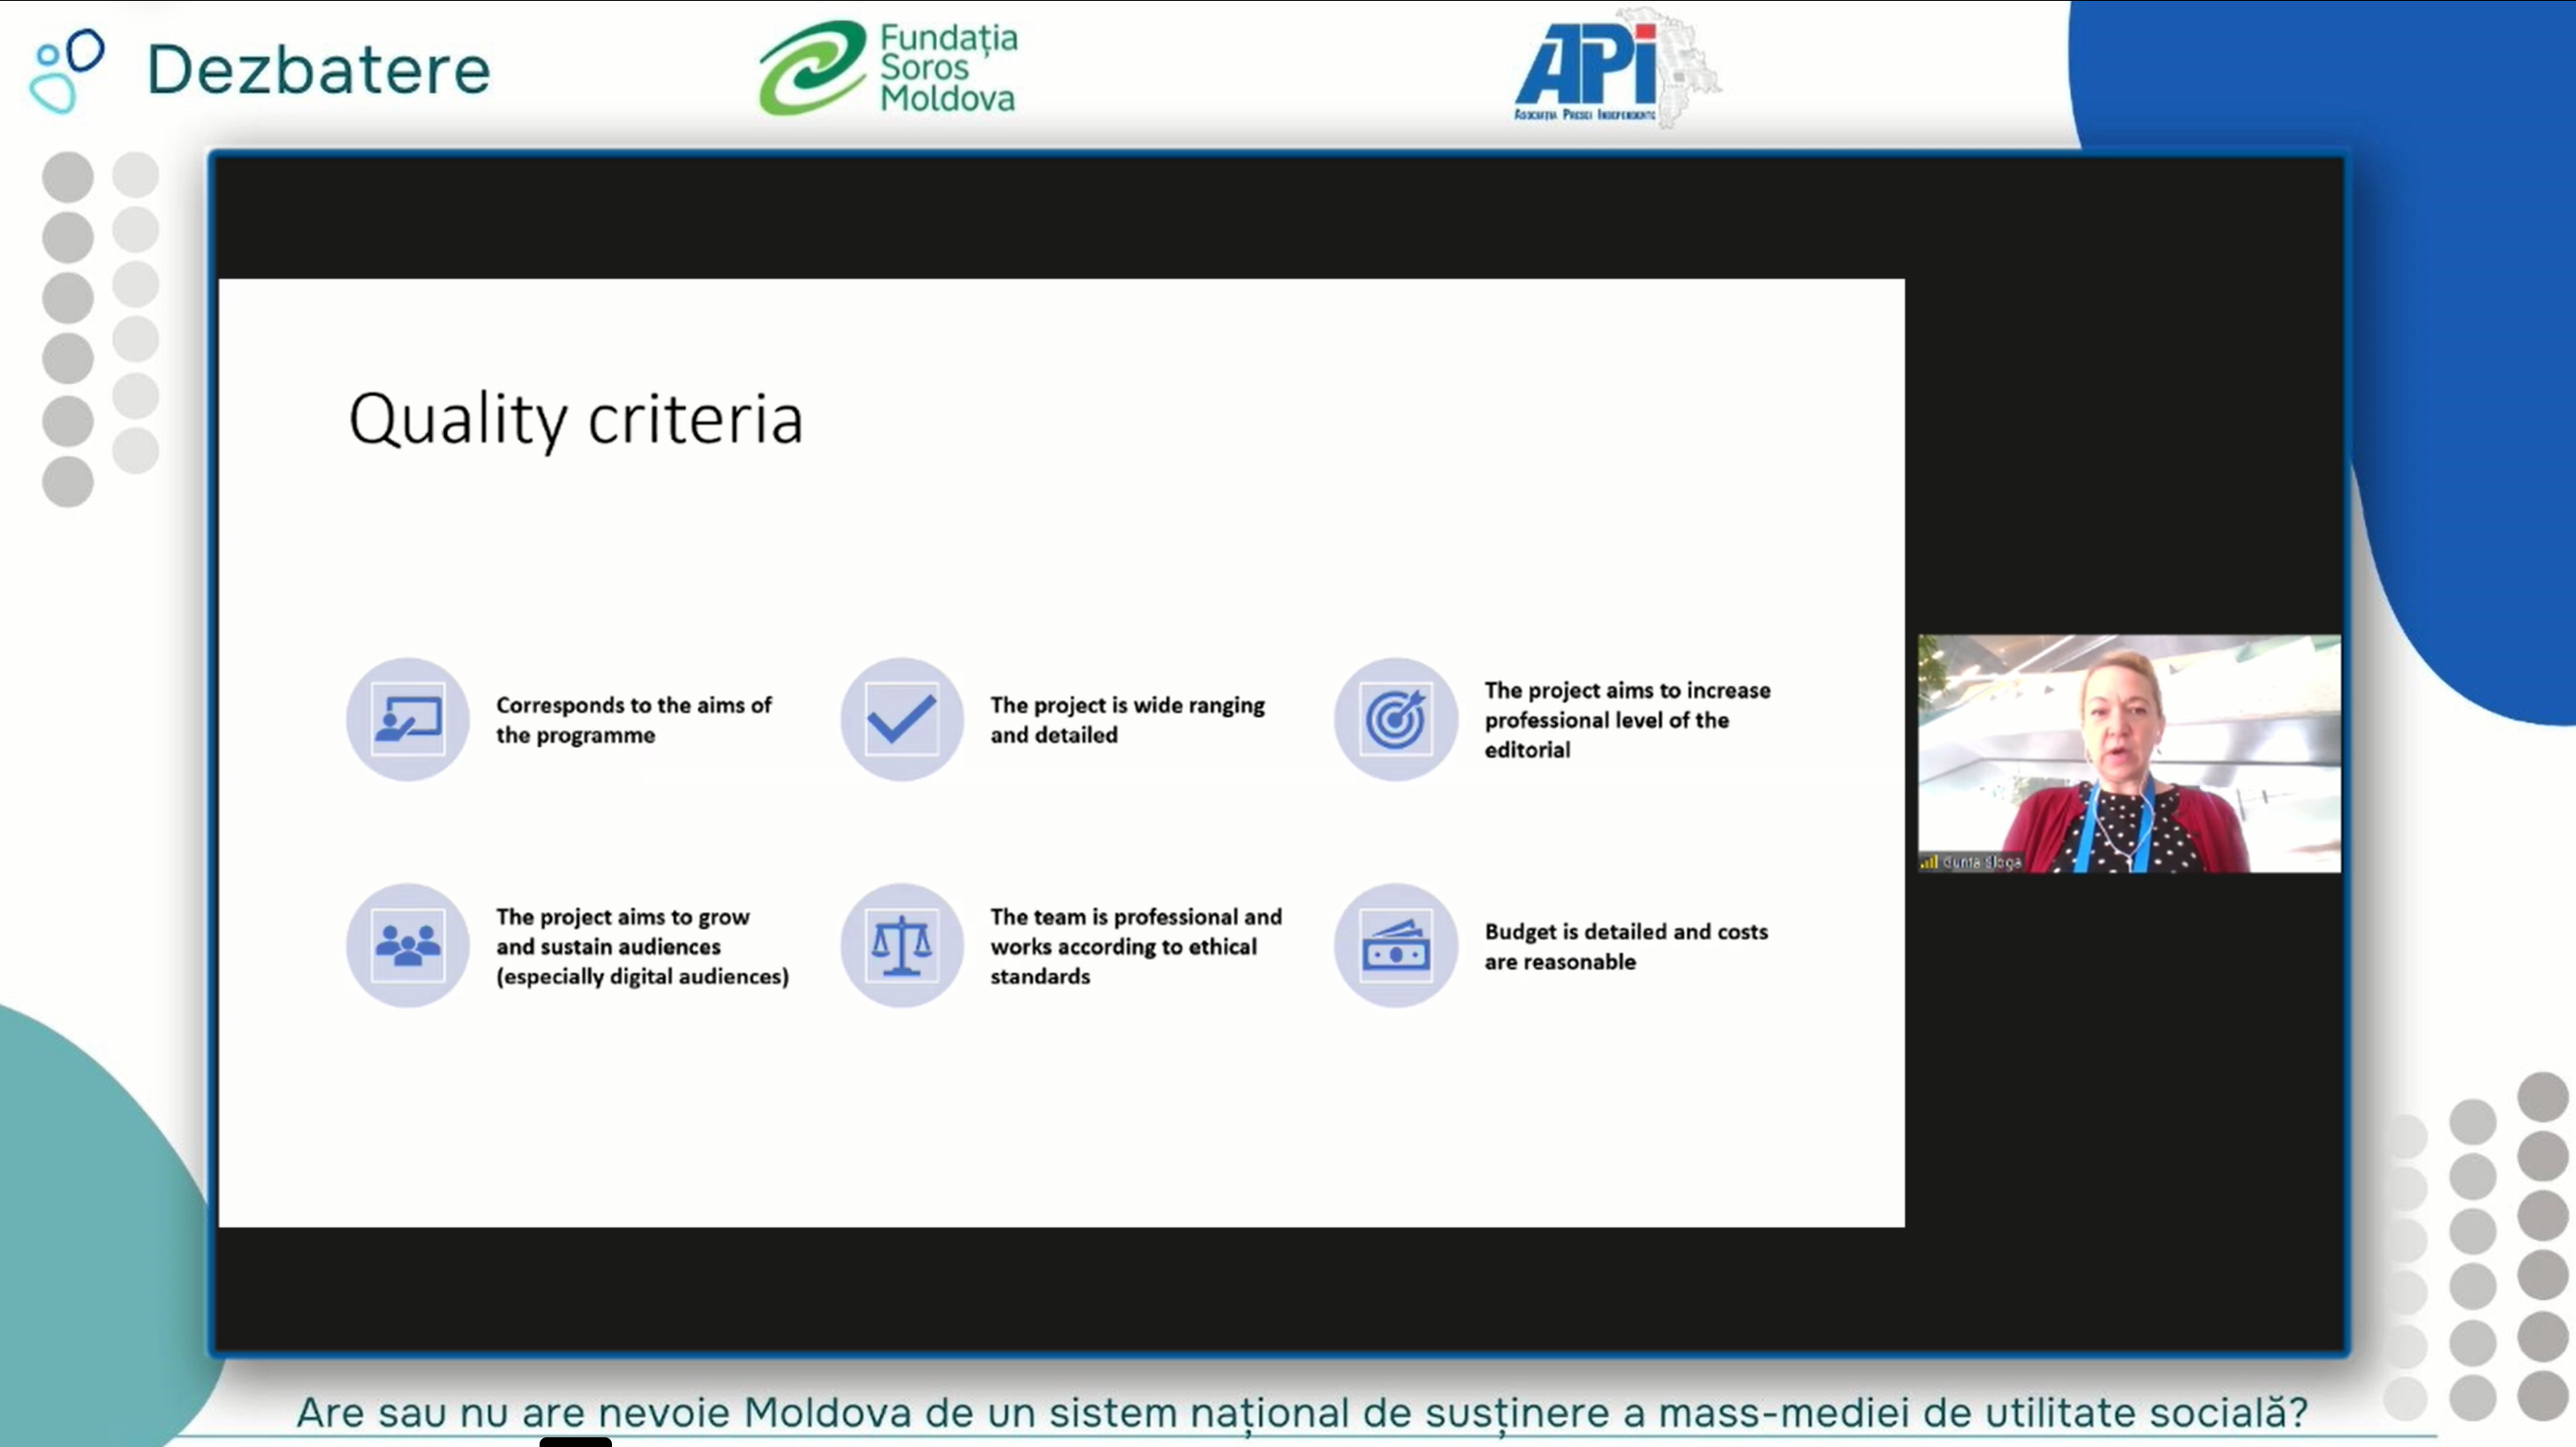Click the "increase professional level of the editorial" text
This screenshot has height=1447, width=2576.
(x=1627, y=720)
